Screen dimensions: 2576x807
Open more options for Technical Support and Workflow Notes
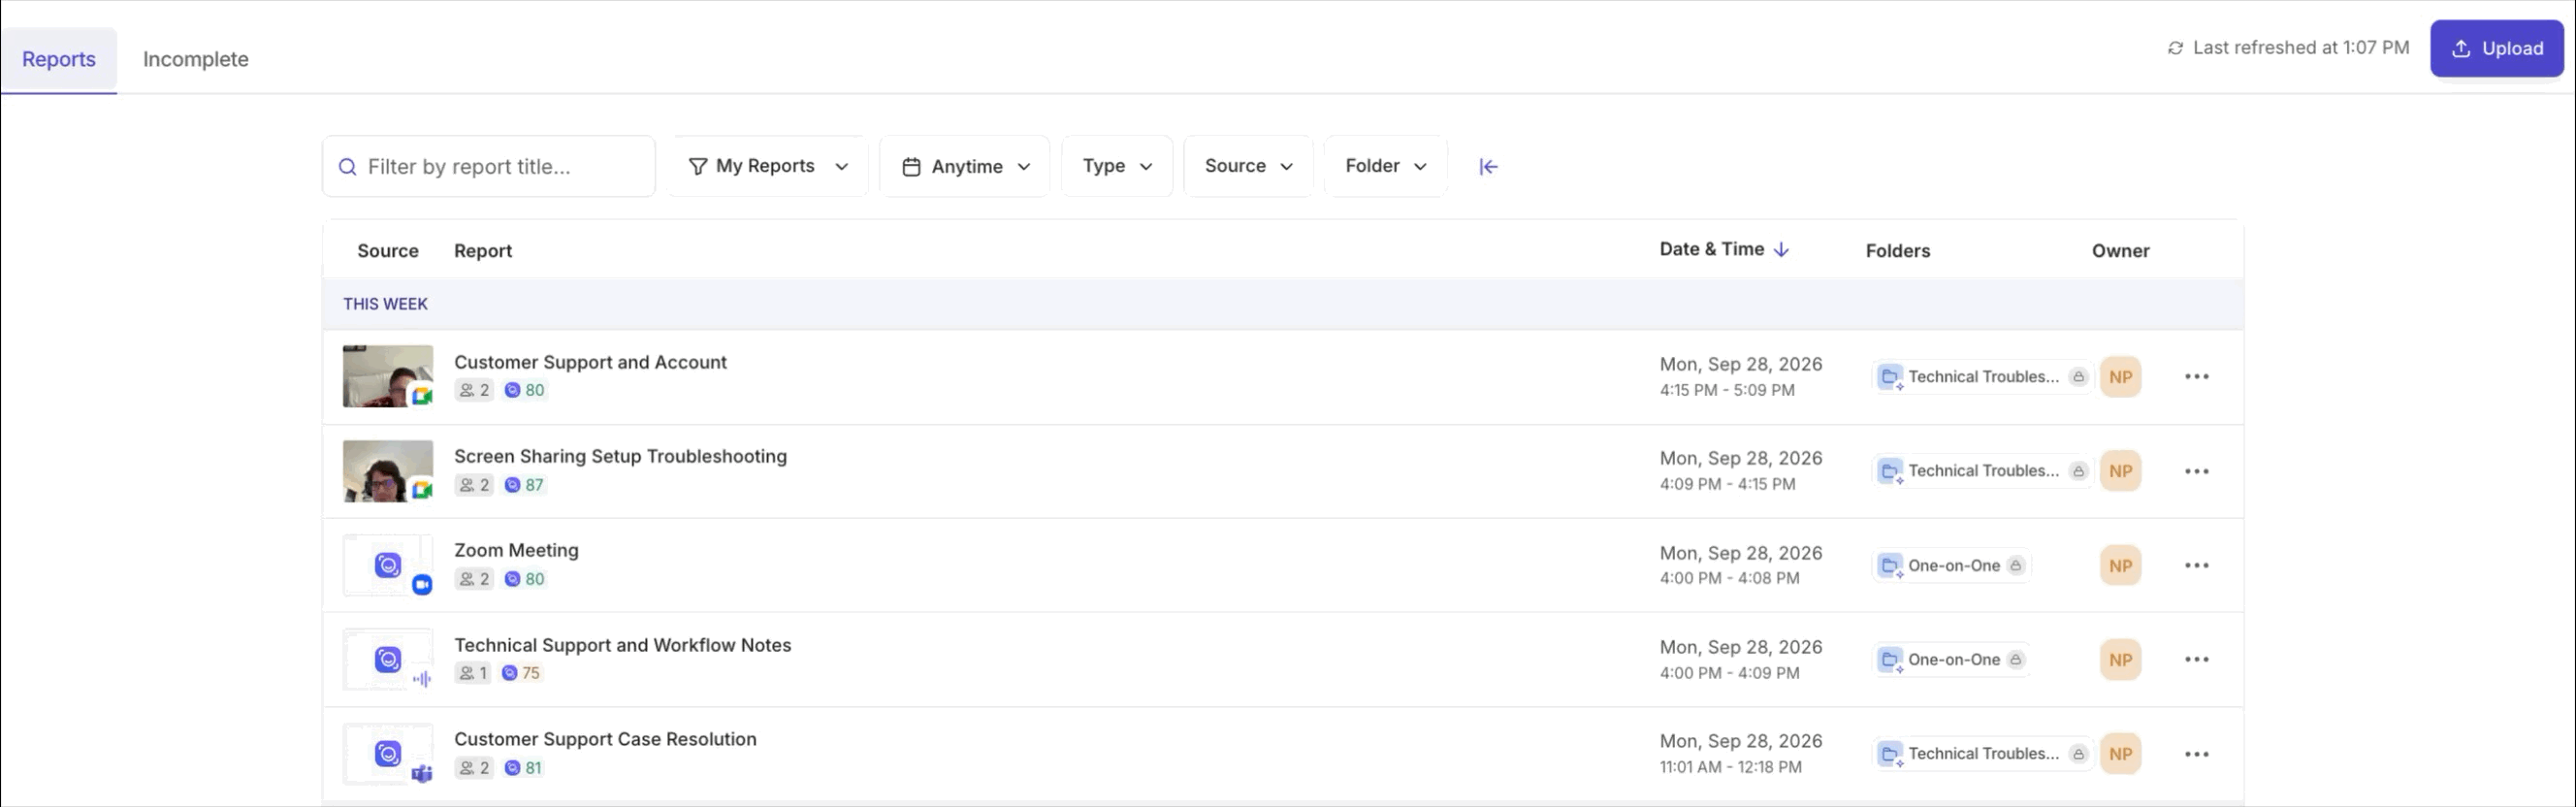(2197, 660)
